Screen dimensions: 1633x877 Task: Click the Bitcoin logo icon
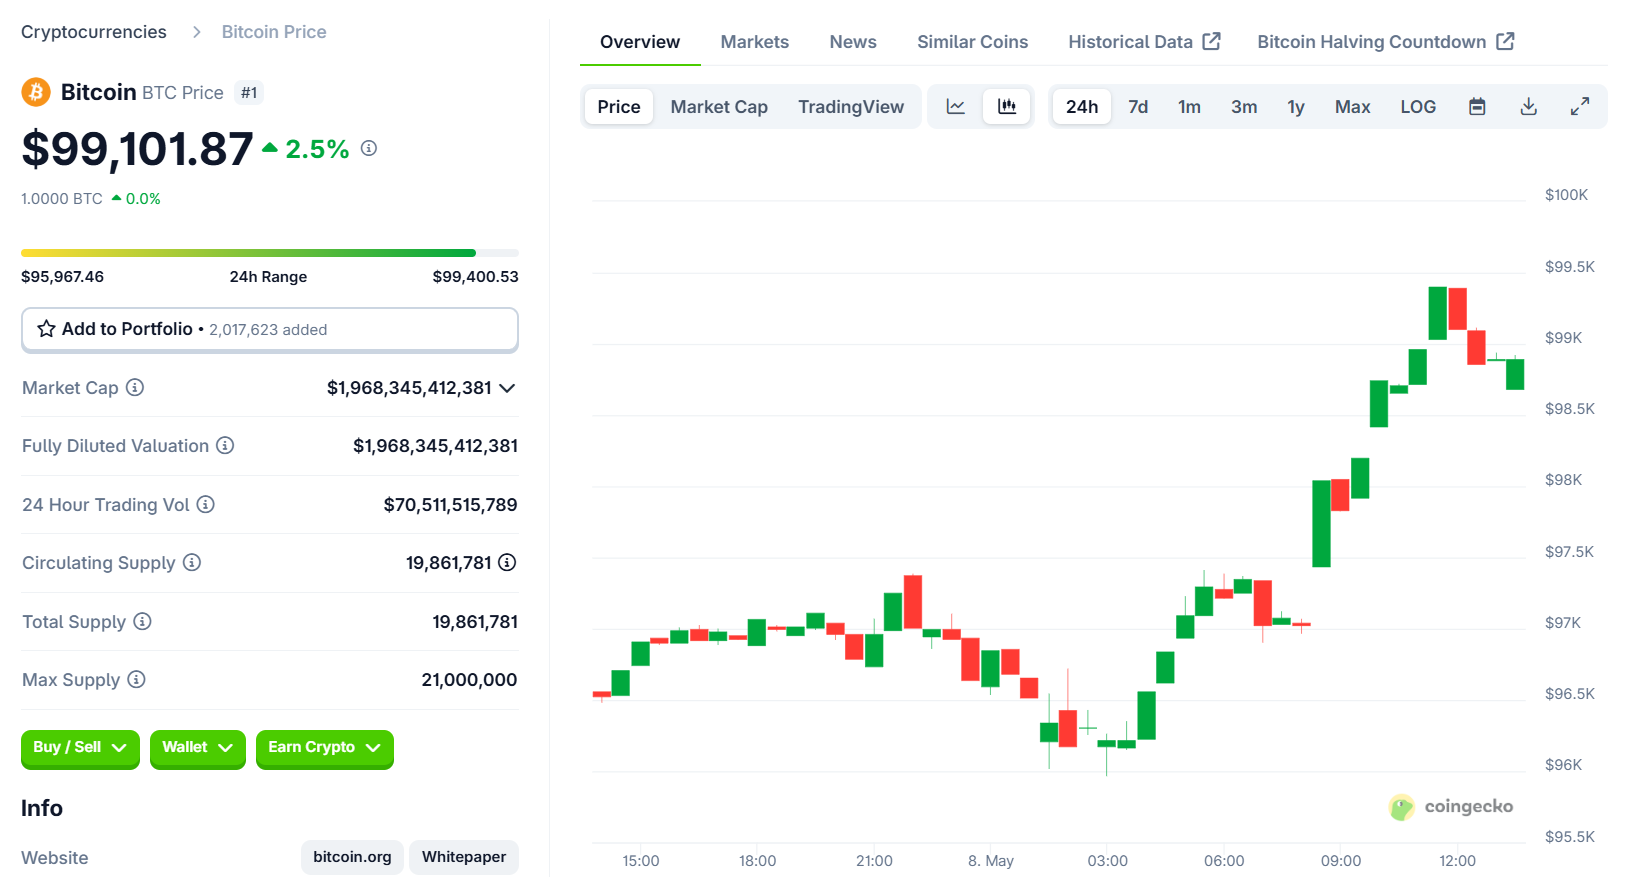[36, 92]
